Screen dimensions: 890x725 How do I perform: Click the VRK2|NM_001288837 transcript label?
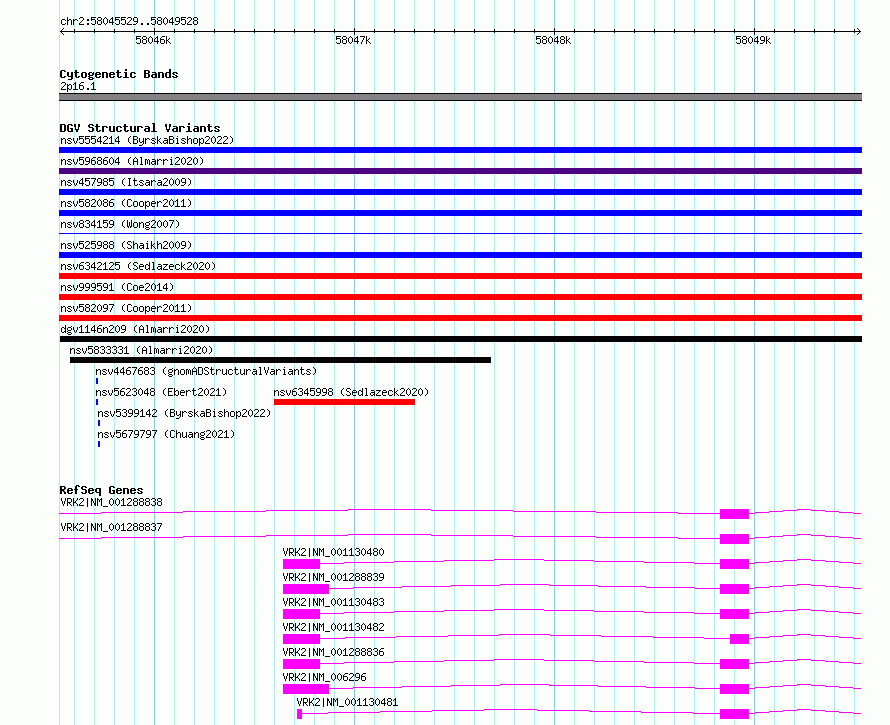click(x=111, y=527)
